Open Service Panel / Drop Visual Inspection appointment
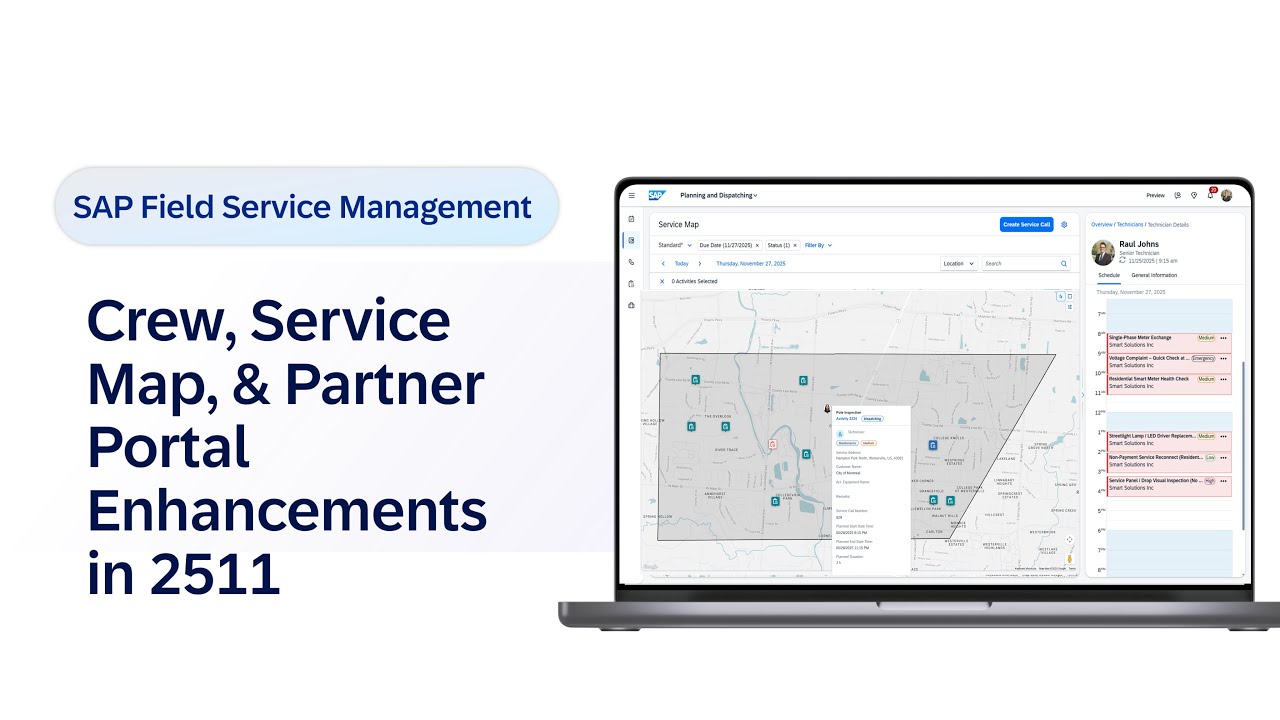The height and width of the screenshot is (720, 1280). pyautogui.click(x=1169, y=485)
